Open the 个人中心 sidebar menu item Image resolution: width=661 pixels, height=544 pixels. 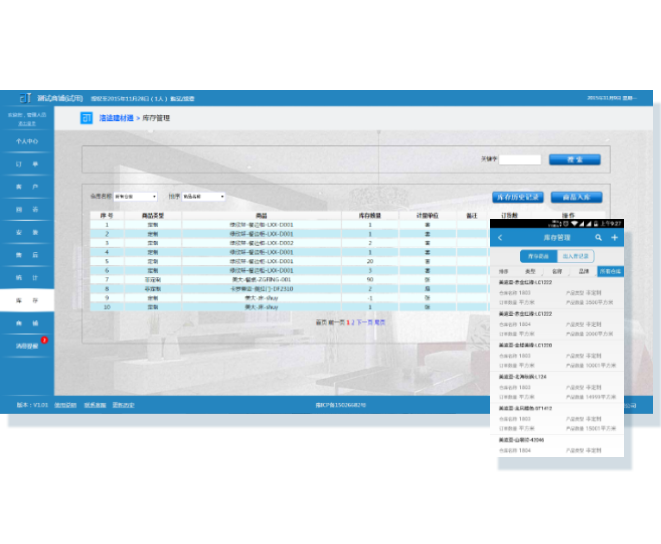tap(27, 141)
